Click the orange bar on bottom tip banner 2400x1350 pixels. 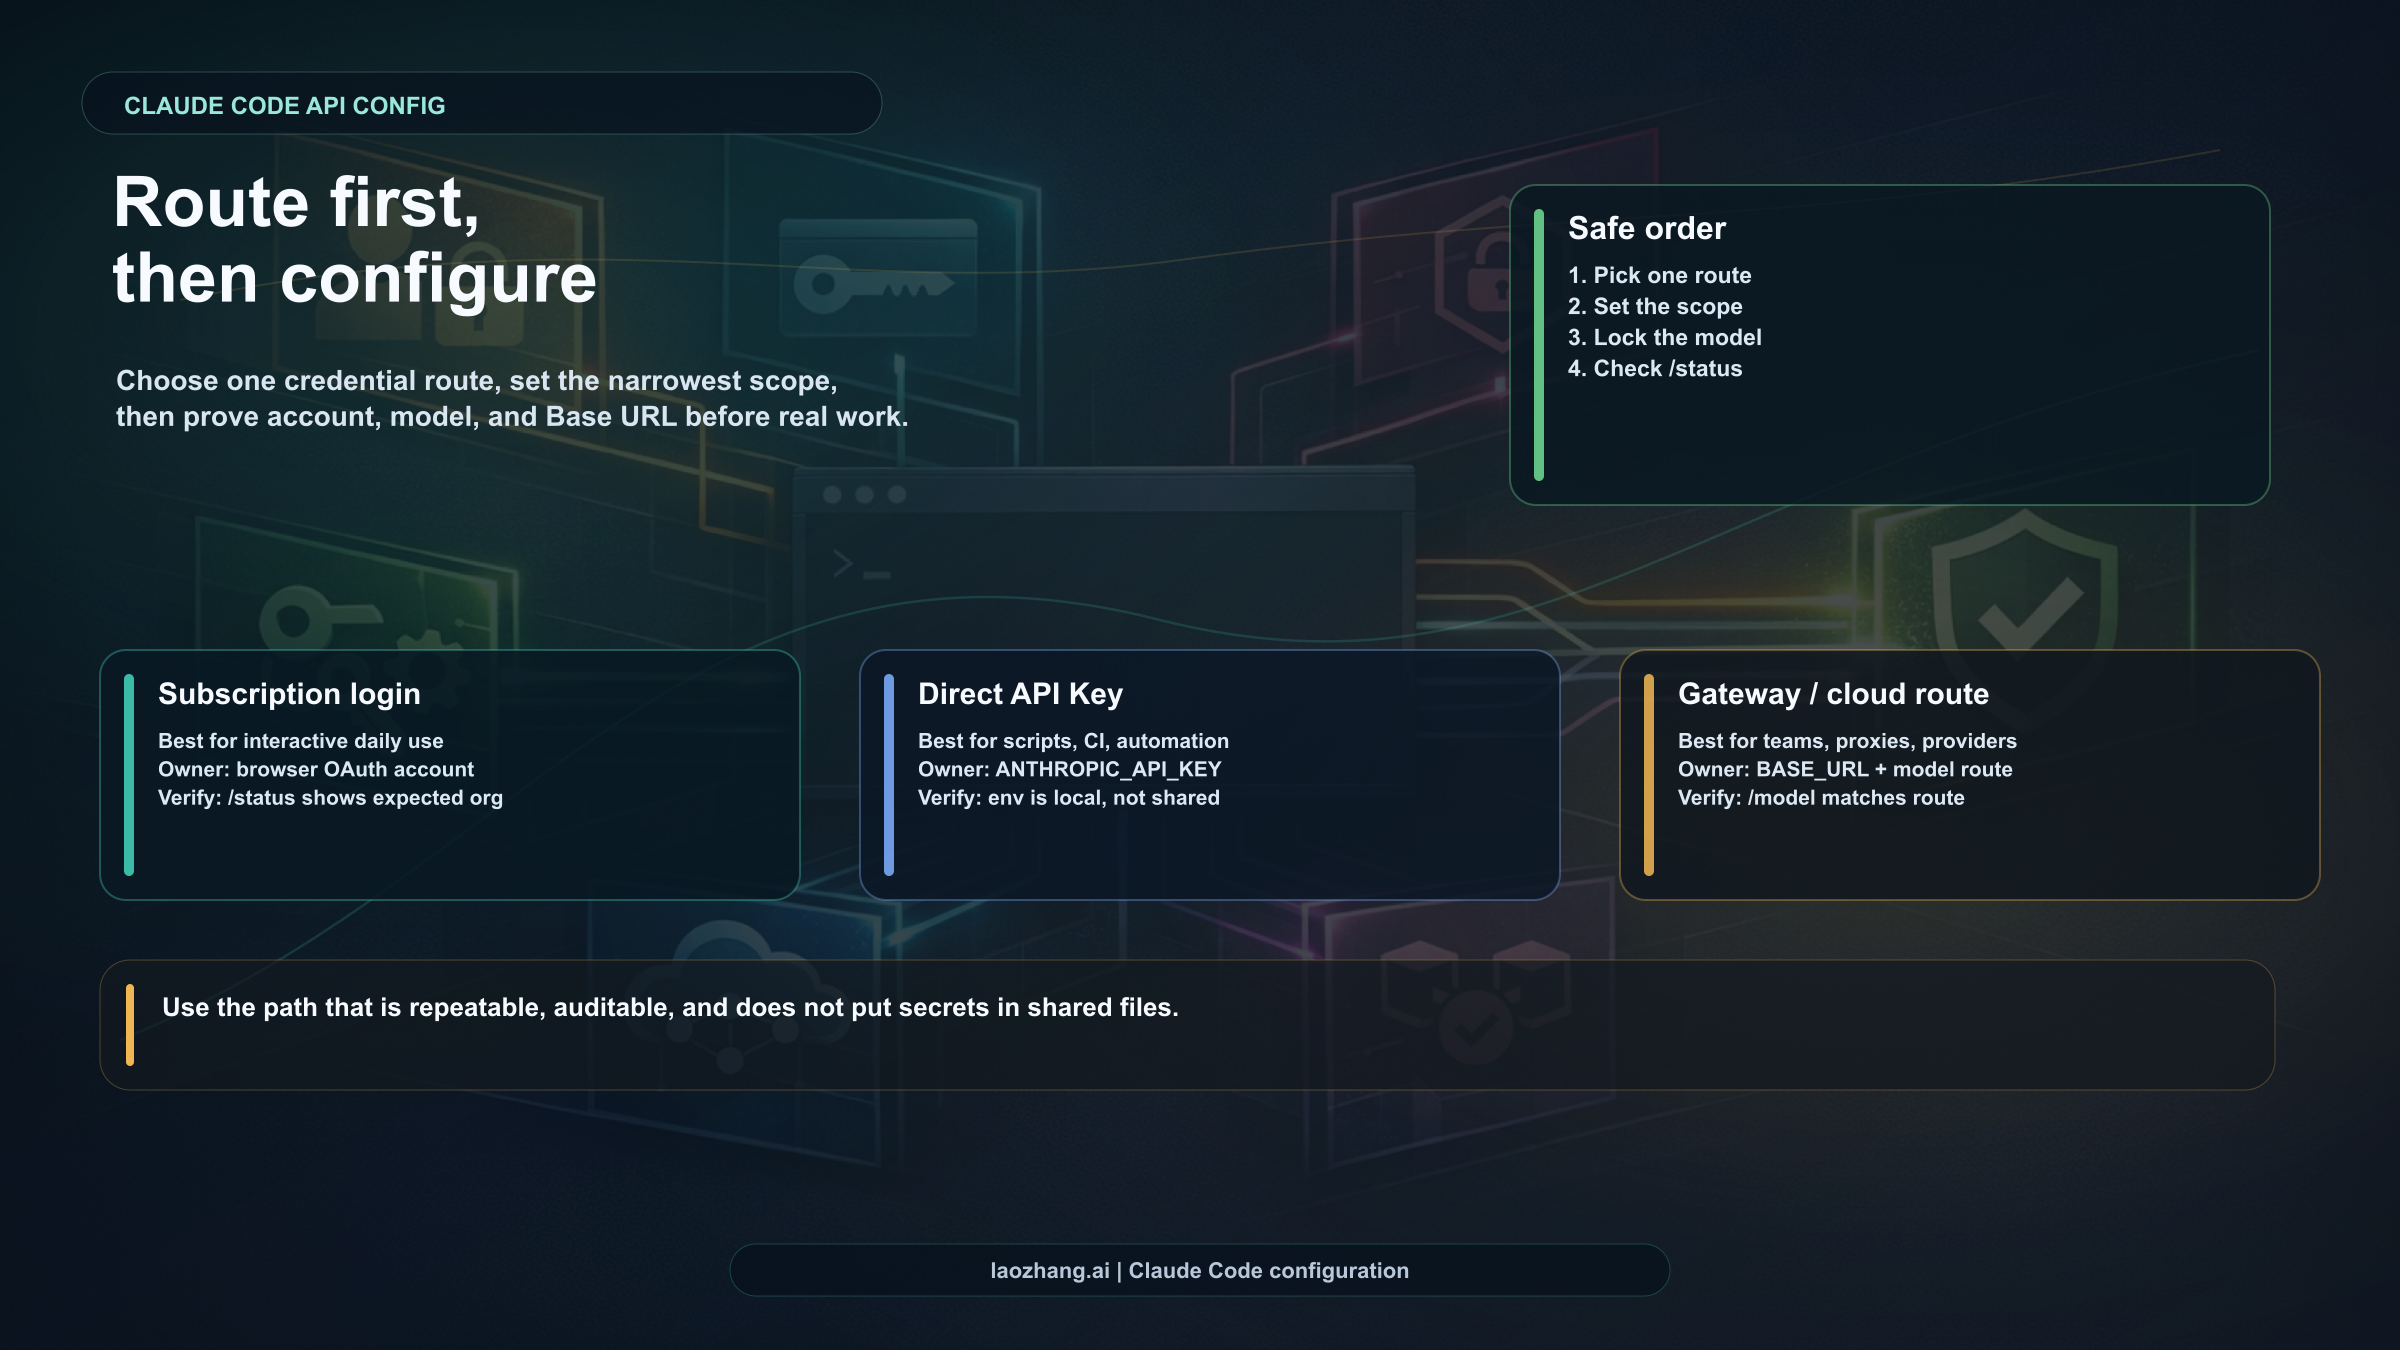pyautogui.click(x=130, y=1025)
